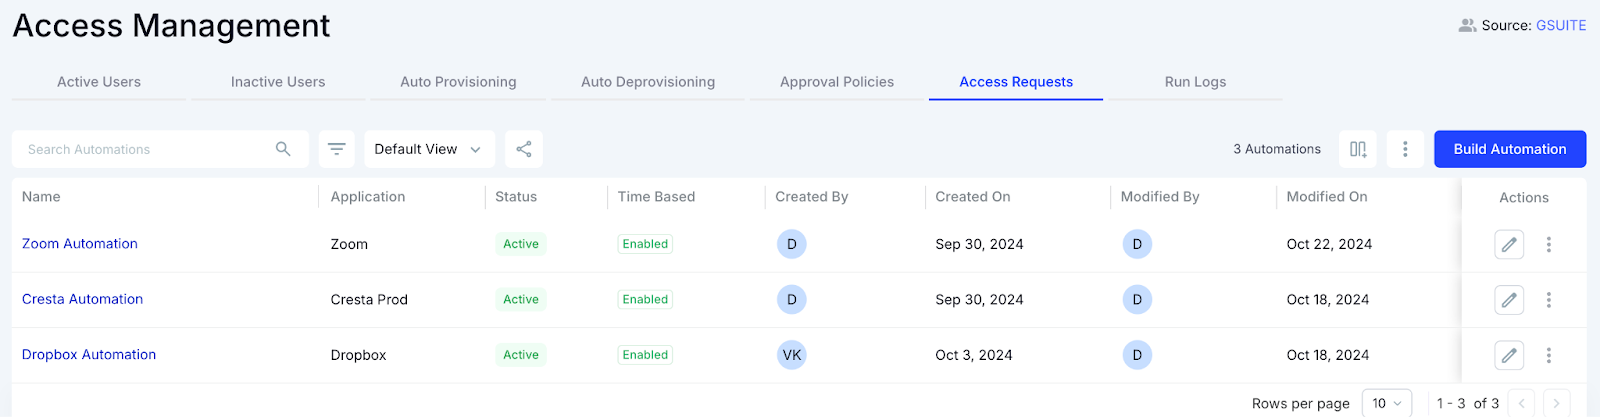
Task: Expand the Default View dropdown
Action: click(428, 149)
